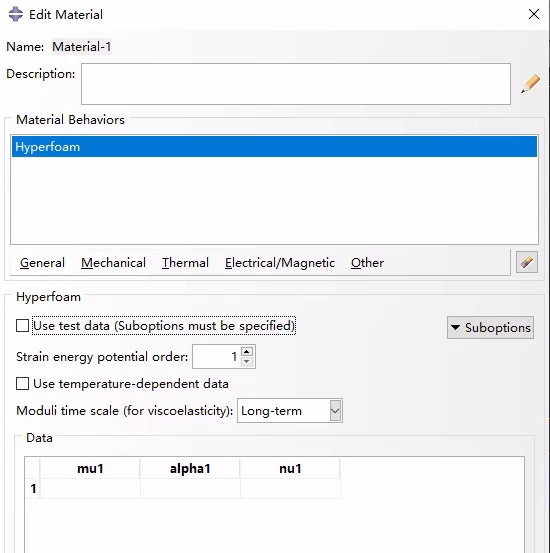Open the Electrical/Magnetic menu
The height and width of the screenshot is (553, 550).
coord(280,263)
